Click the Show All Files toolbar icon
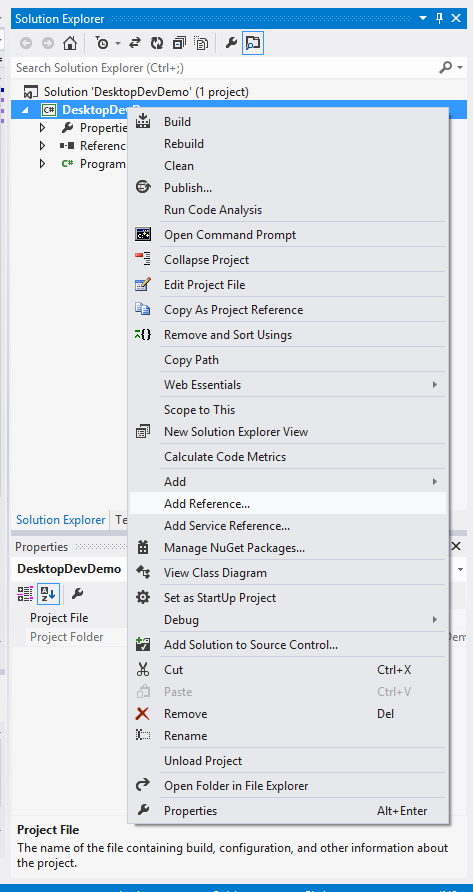 (x=201, y=43)
